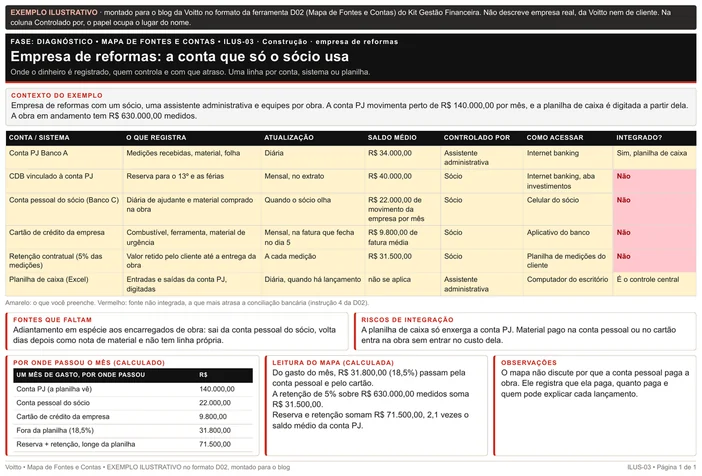Click 'LEITURA DO MAPA (CALCULADA)' heading
The height and width of the screenshot is (476, 702).
click(x=333, y=363)
